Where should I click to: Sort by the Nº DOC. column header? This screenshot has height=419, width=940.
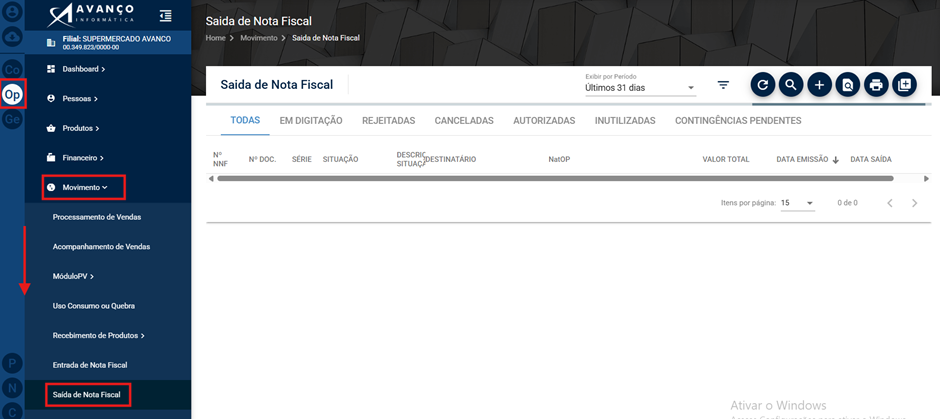[x=262, y=159]
